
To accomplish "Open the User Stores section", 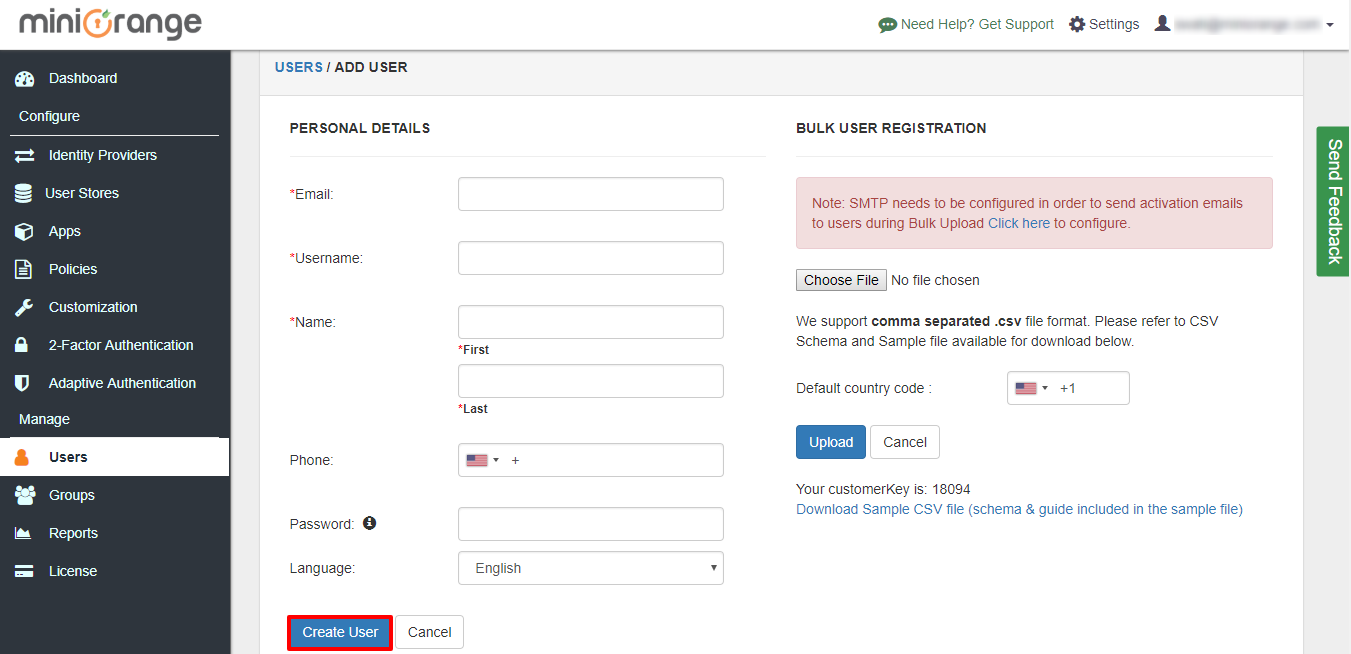I will pyautogui.click(x=24, y=193).
